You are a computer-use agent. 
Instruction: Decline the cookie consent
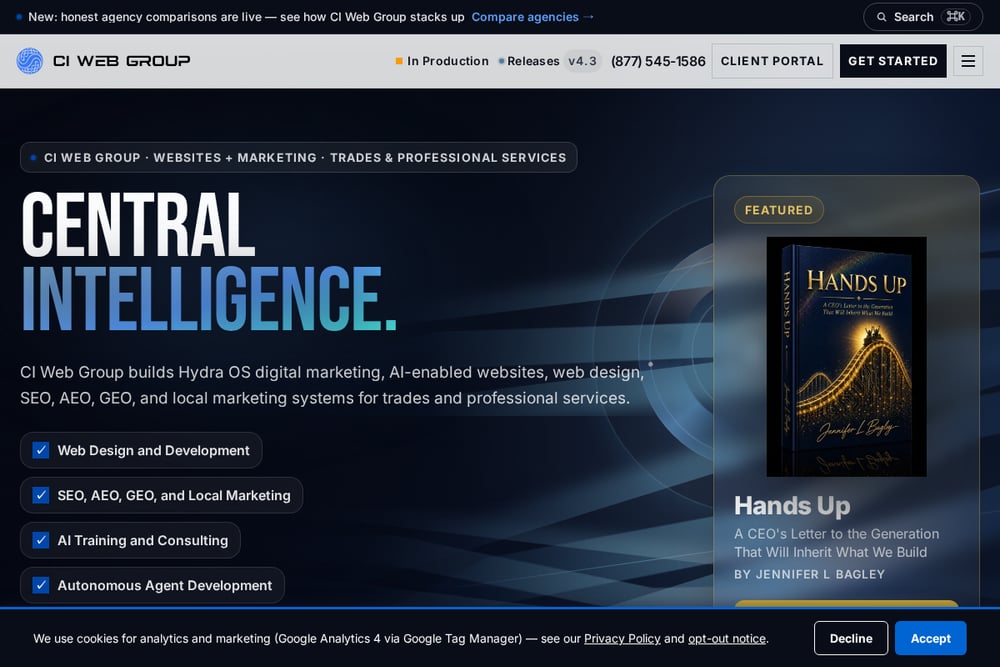pyautogui.click(x=851, y=638)
